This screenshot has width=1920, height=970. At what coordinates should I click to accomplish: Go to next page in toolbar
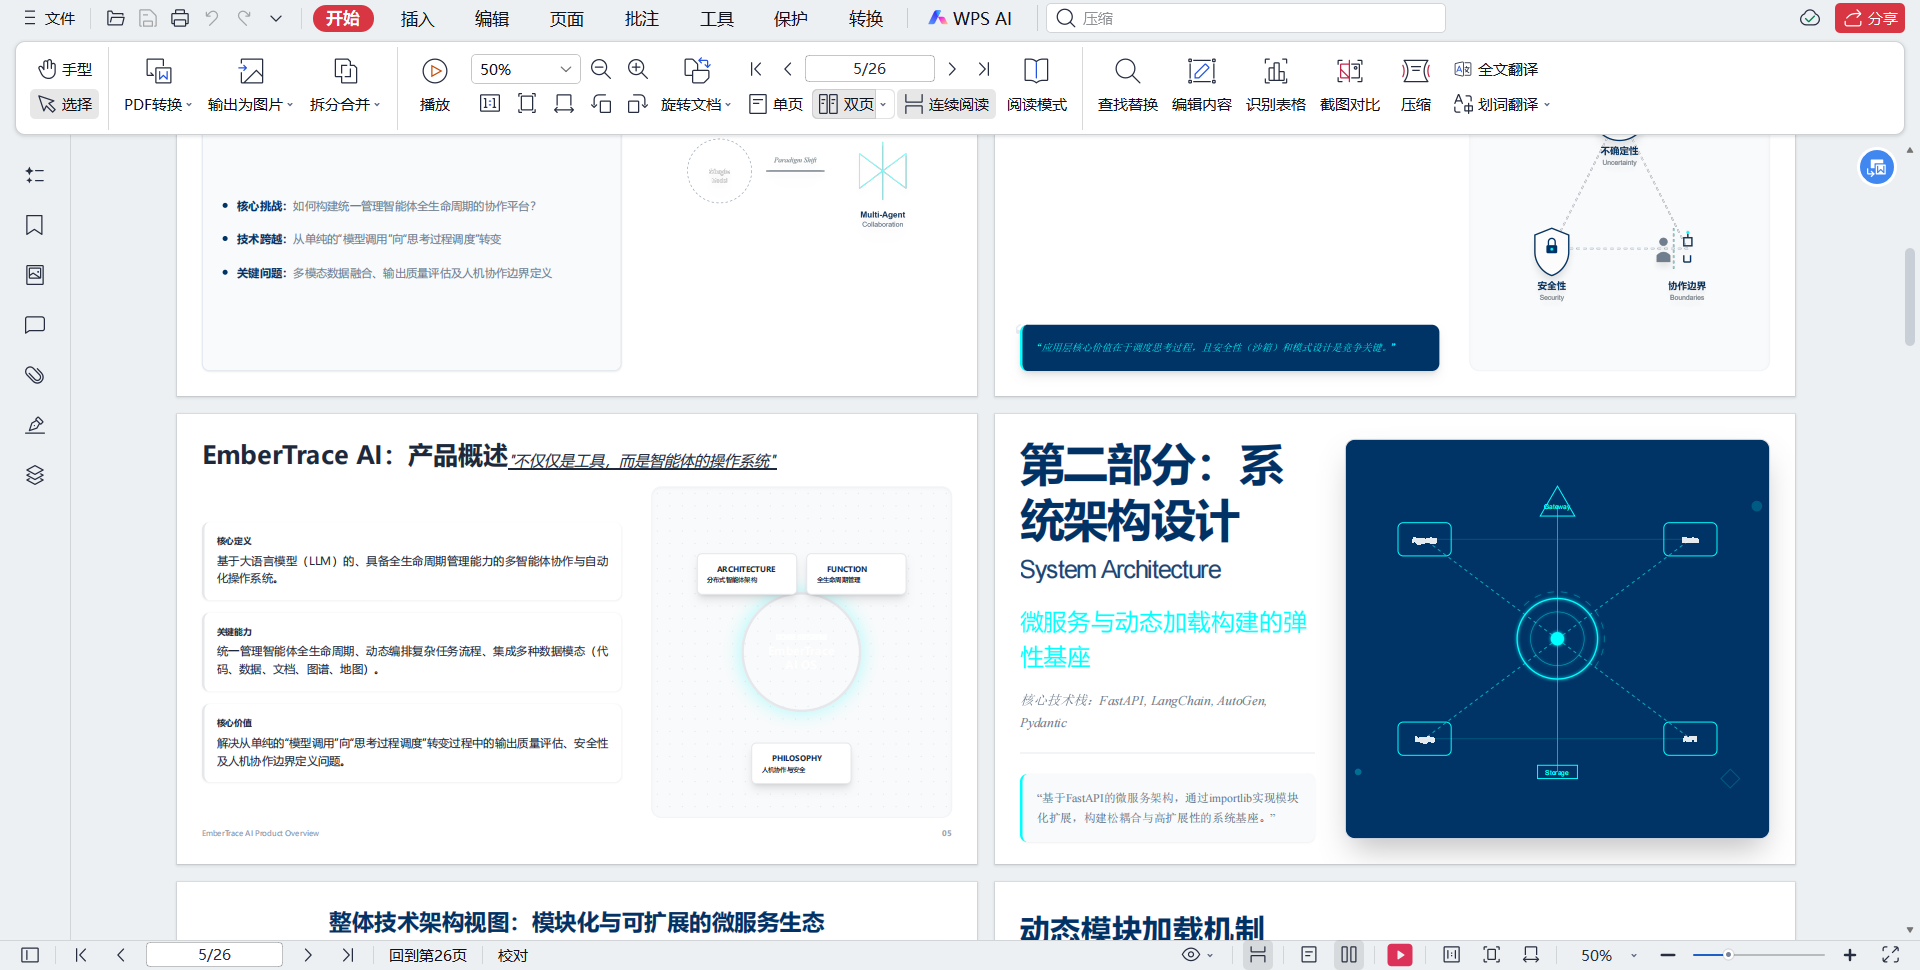(x=952, y=69)
